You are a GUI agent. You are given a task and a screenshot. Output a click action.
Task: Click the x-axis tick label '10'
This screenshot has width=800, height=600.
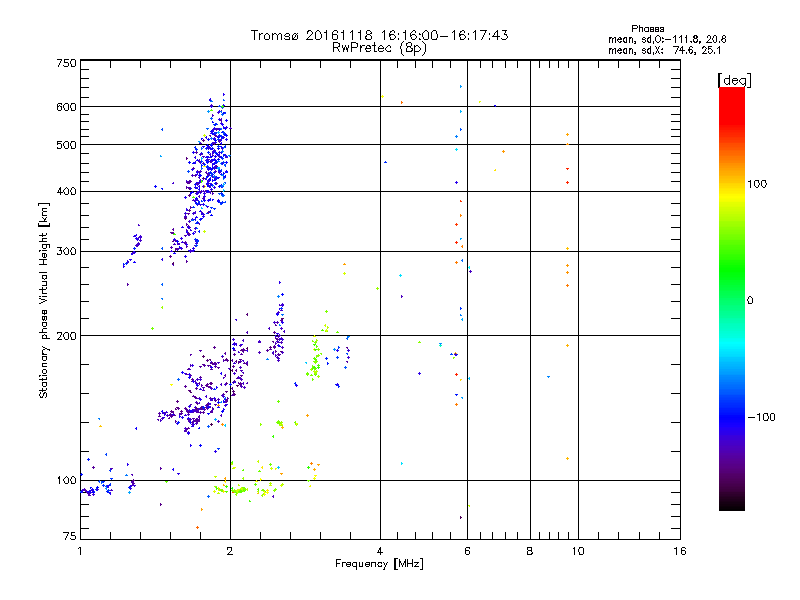coord(578,551)
